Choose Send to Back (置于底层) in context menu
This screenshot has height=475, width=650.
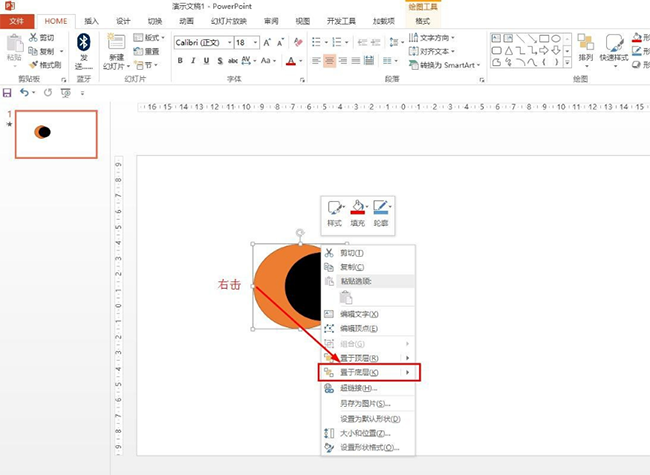369,372
